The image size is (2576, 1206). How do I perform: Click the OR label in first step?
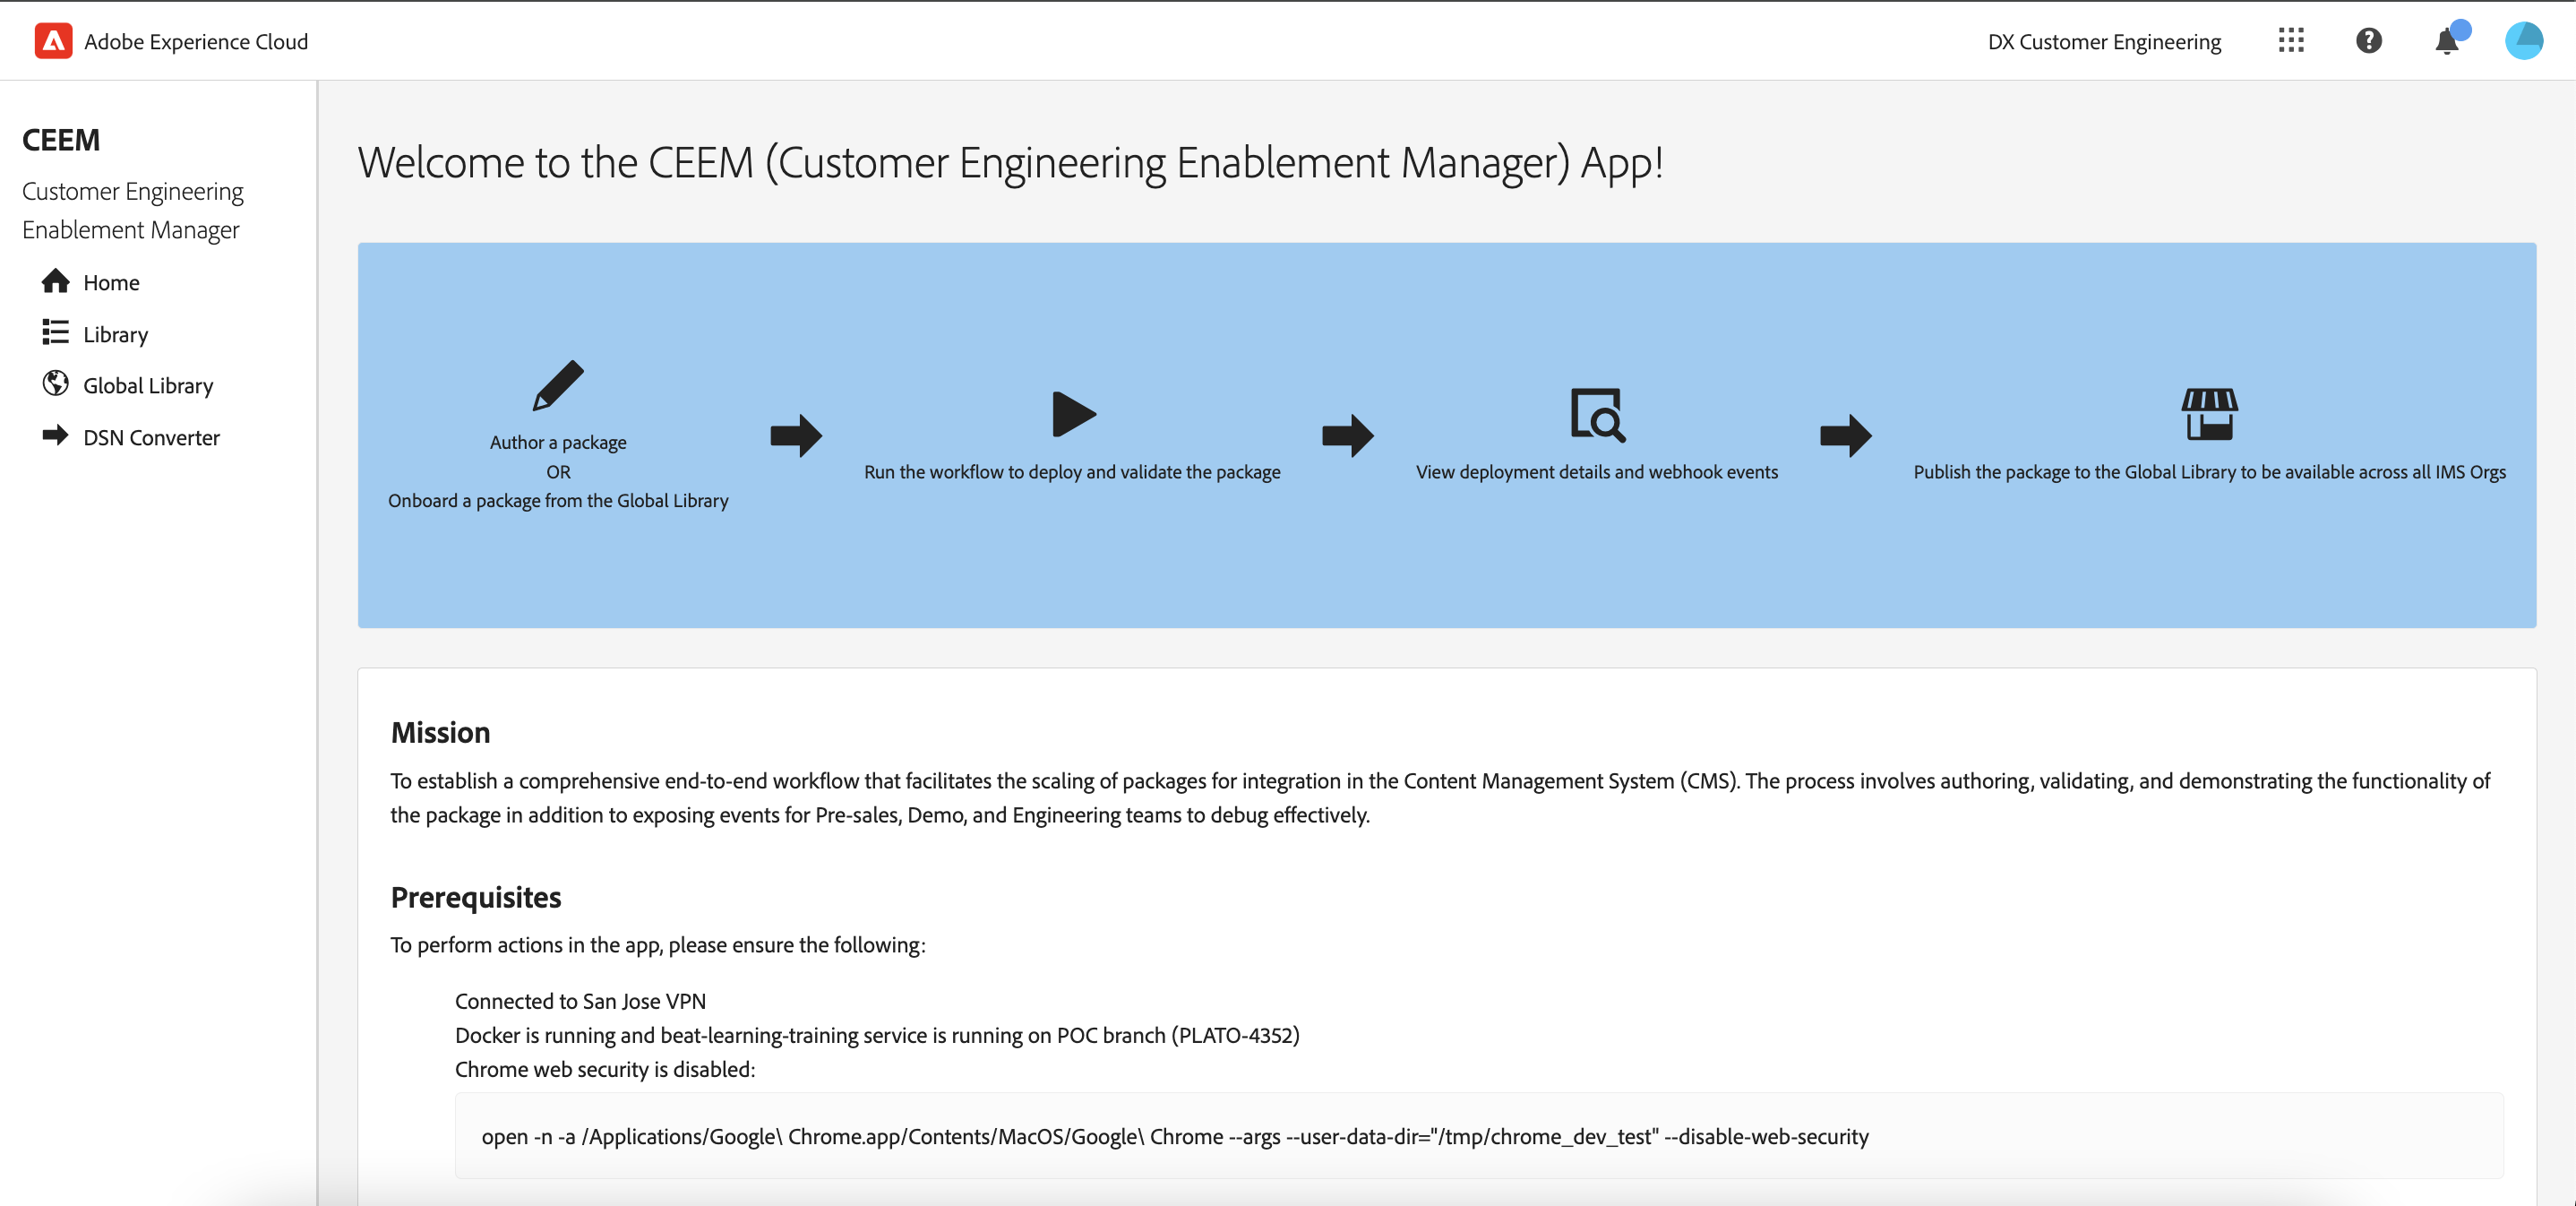click(558, 472)
